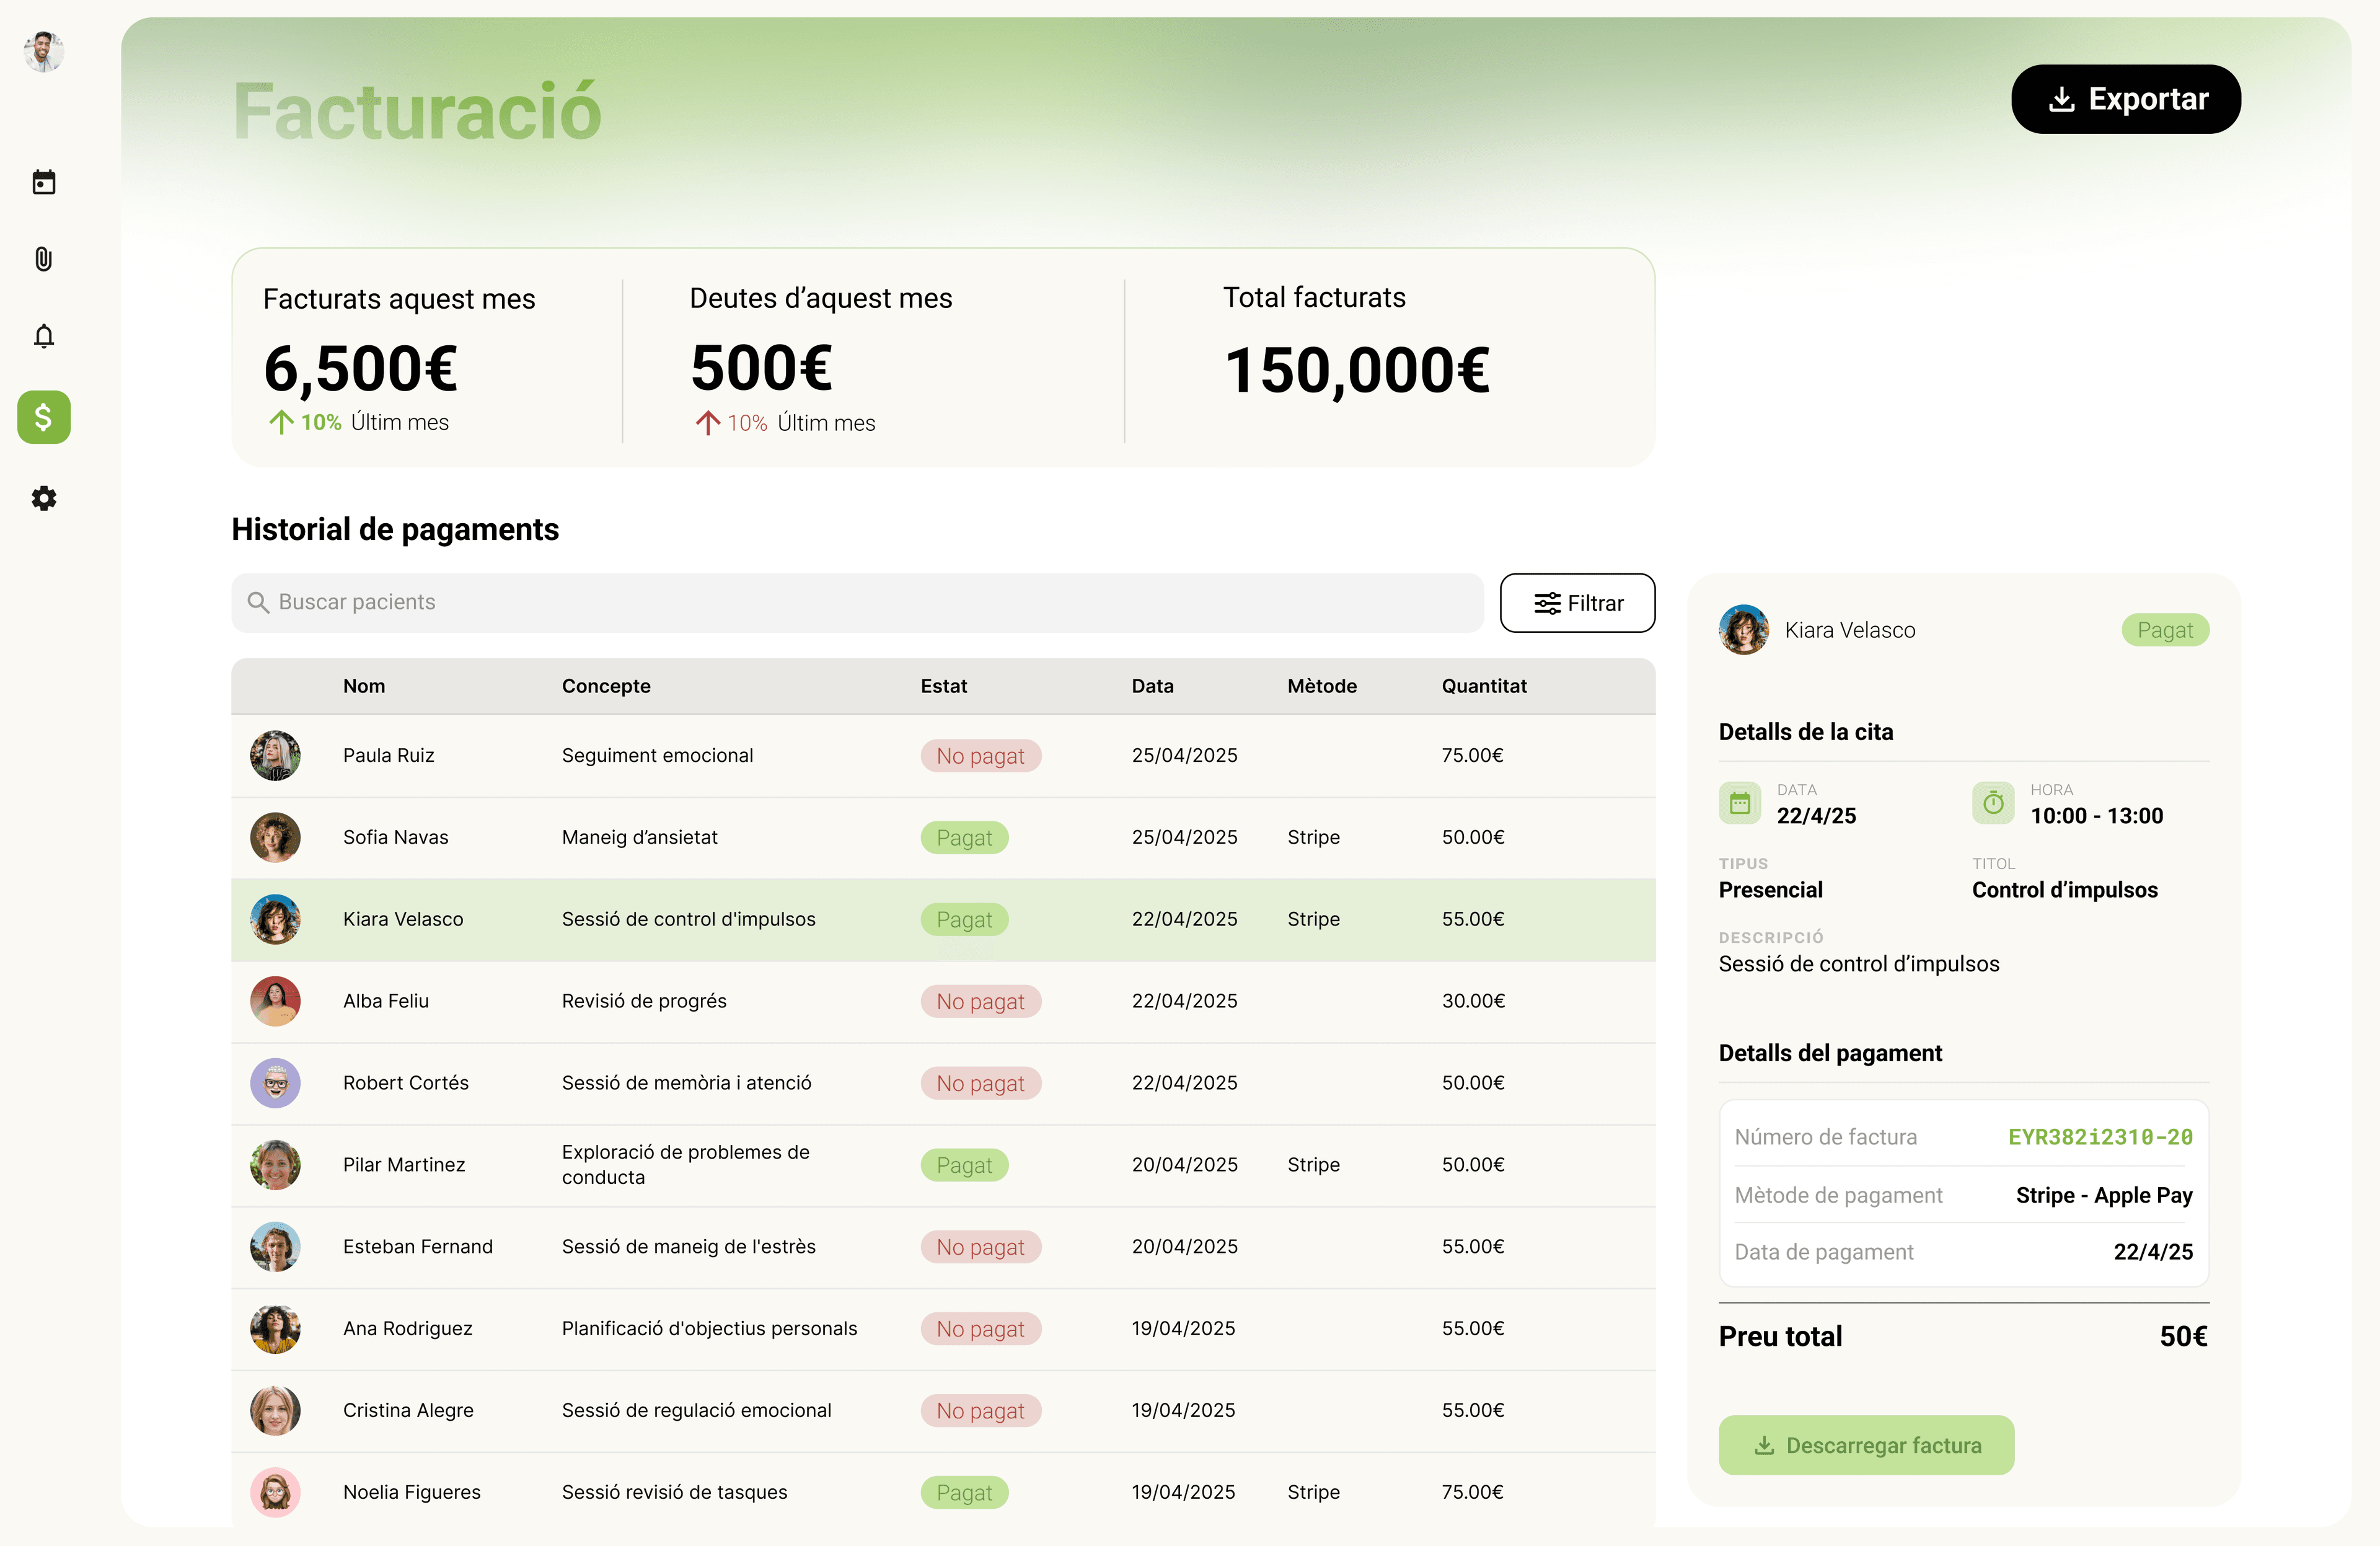Select Kiara Velasco name in table
2380x1546 pixels.
point(403,919)
